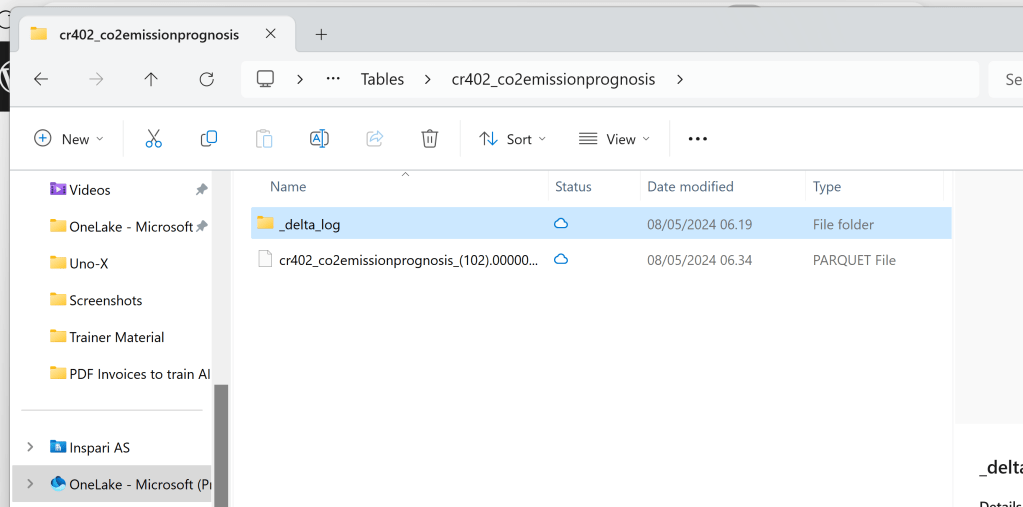Expand the Inspari AS tree node

point(30,447)
